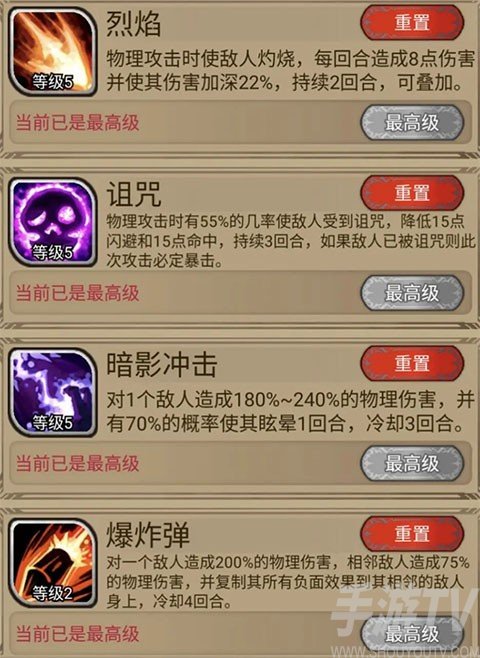
Task: Select the 爆炸弹 skill title
Action: pos(147,535)
